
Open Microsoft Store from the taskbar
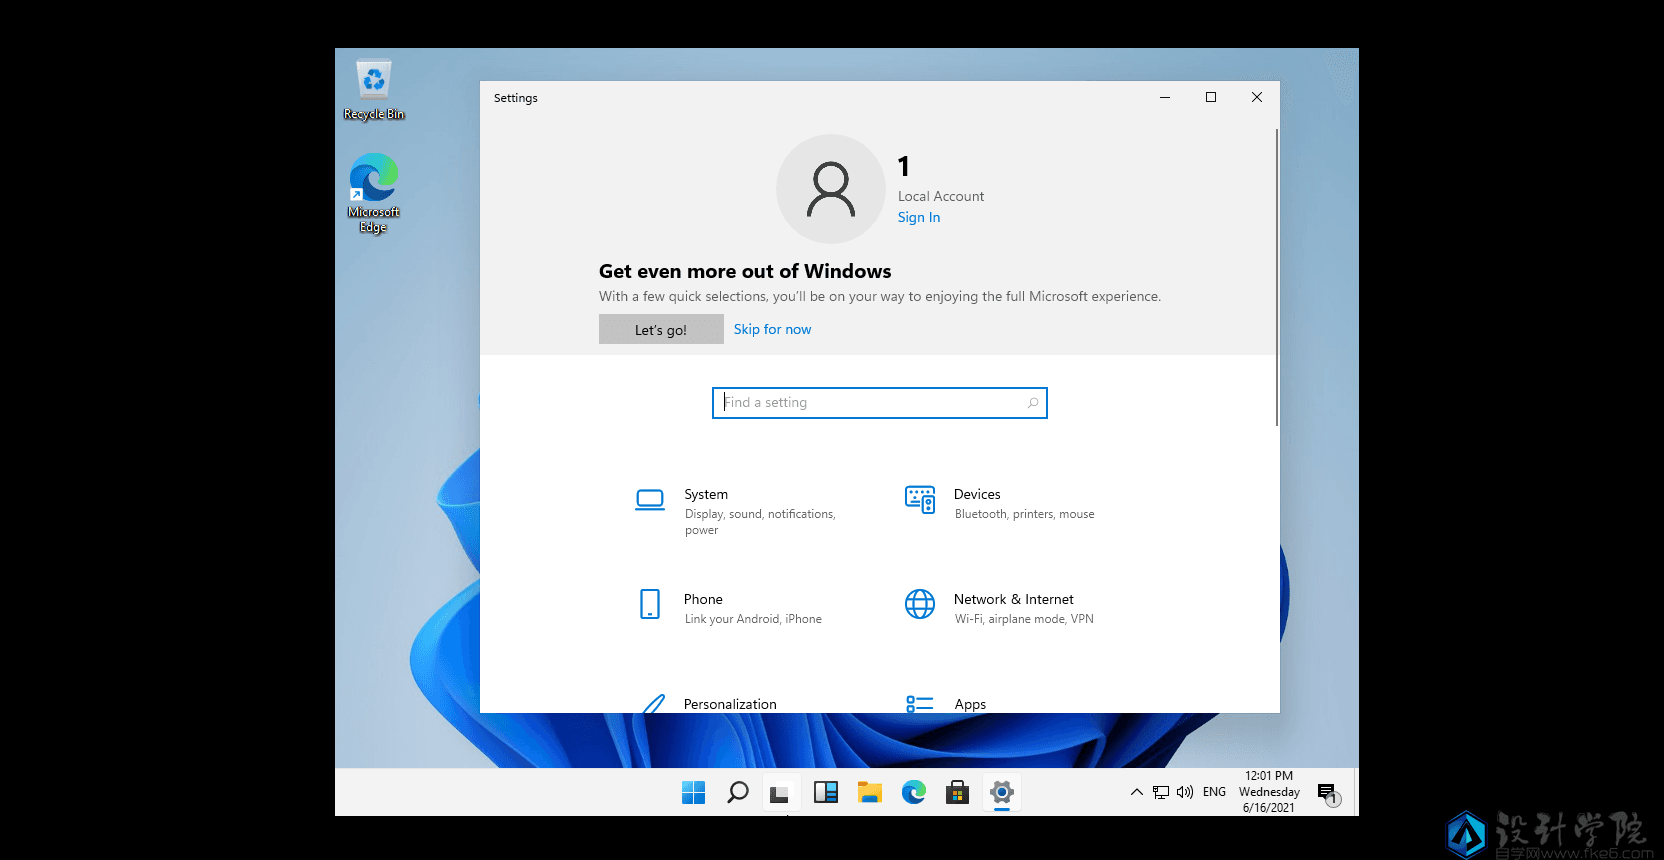point(958,793)
